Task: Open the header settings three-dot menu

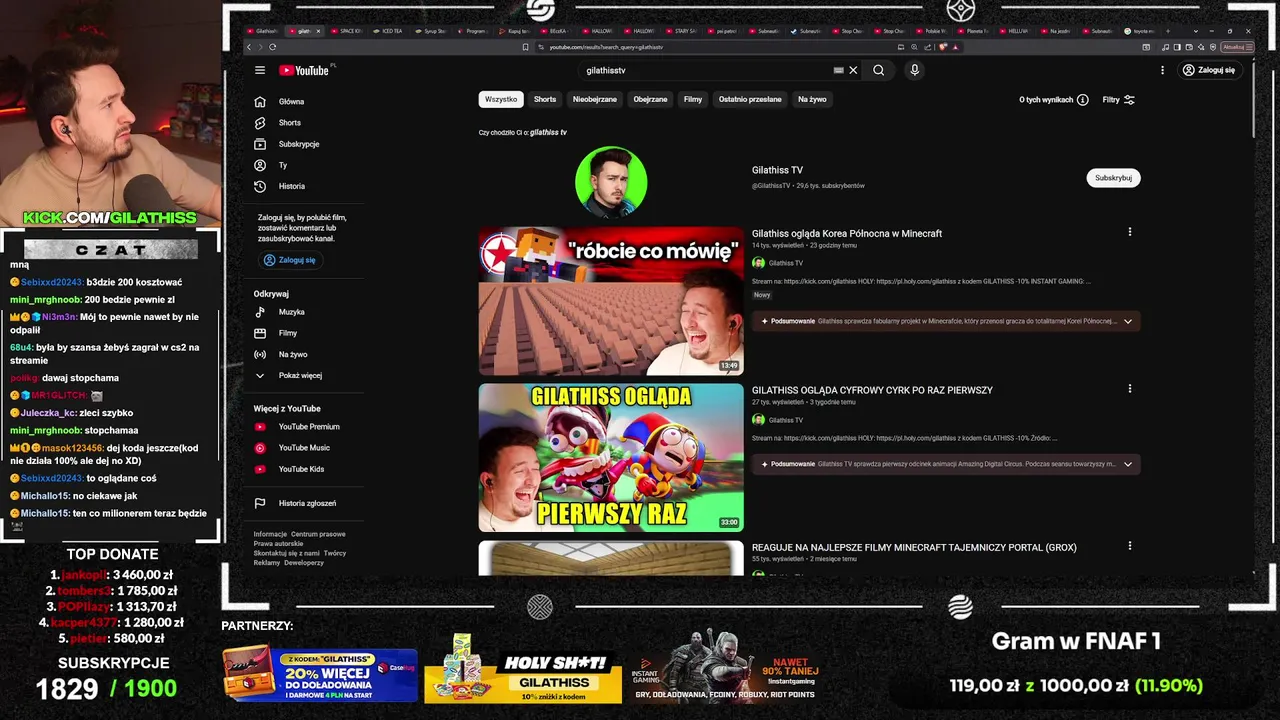Action: 1162,70
